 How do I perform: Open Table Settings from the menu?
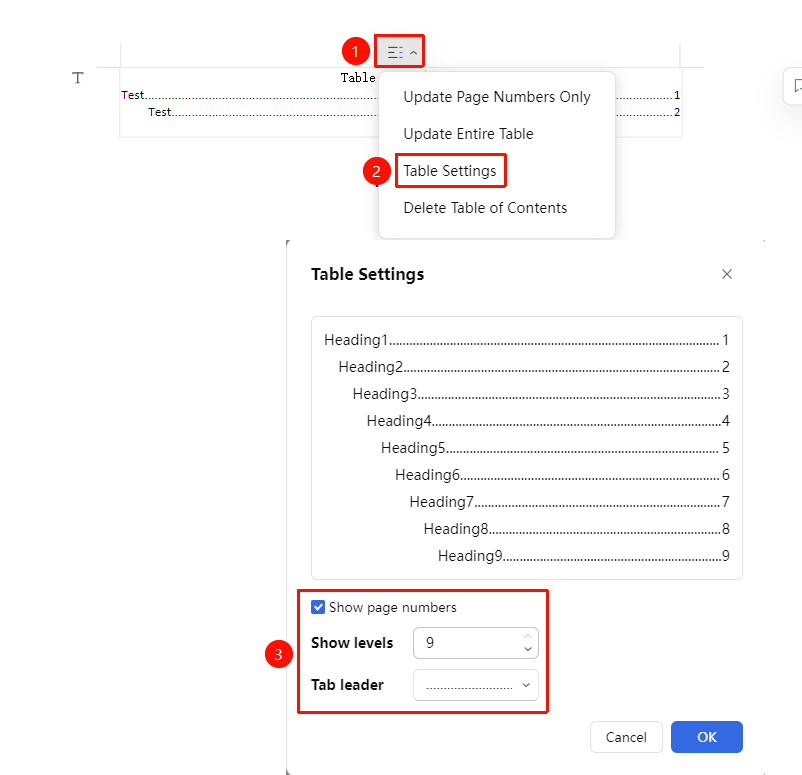(x=450, y=171)
